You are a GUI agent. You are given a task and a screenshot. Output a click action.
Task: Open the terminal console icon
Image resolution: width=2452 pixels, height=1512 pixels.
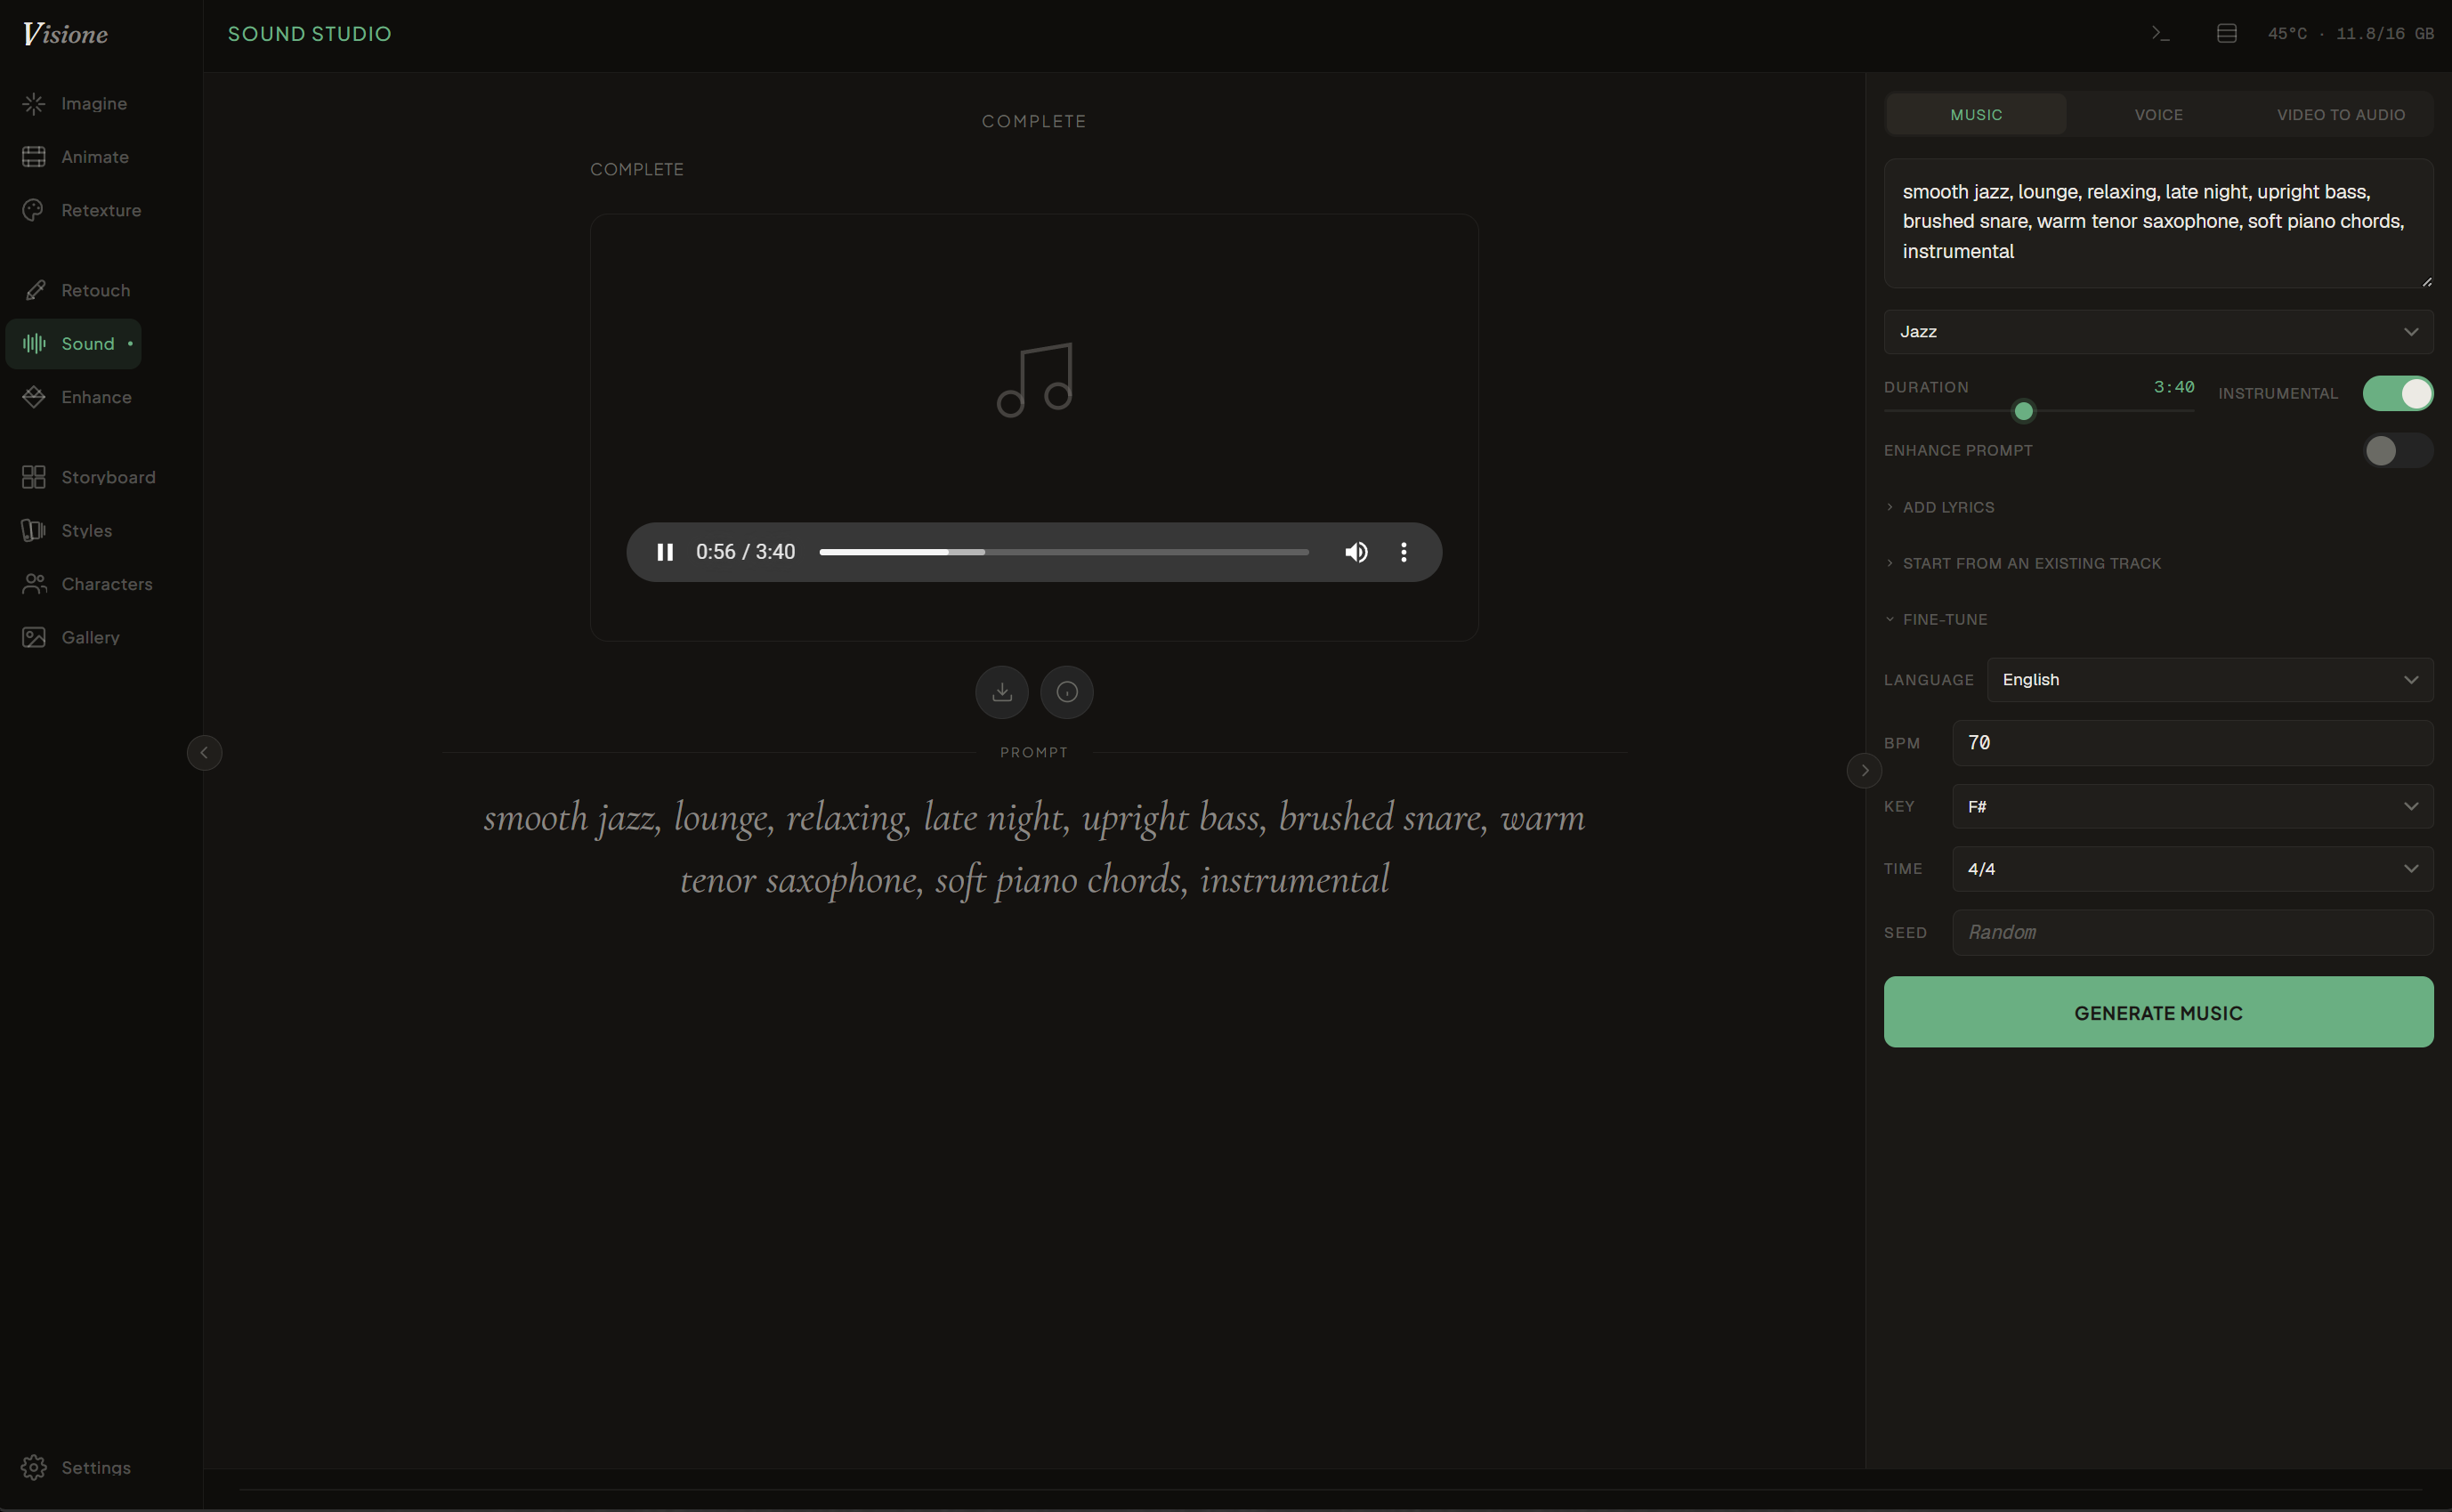pyautogui.click(x=2160, y=34)
